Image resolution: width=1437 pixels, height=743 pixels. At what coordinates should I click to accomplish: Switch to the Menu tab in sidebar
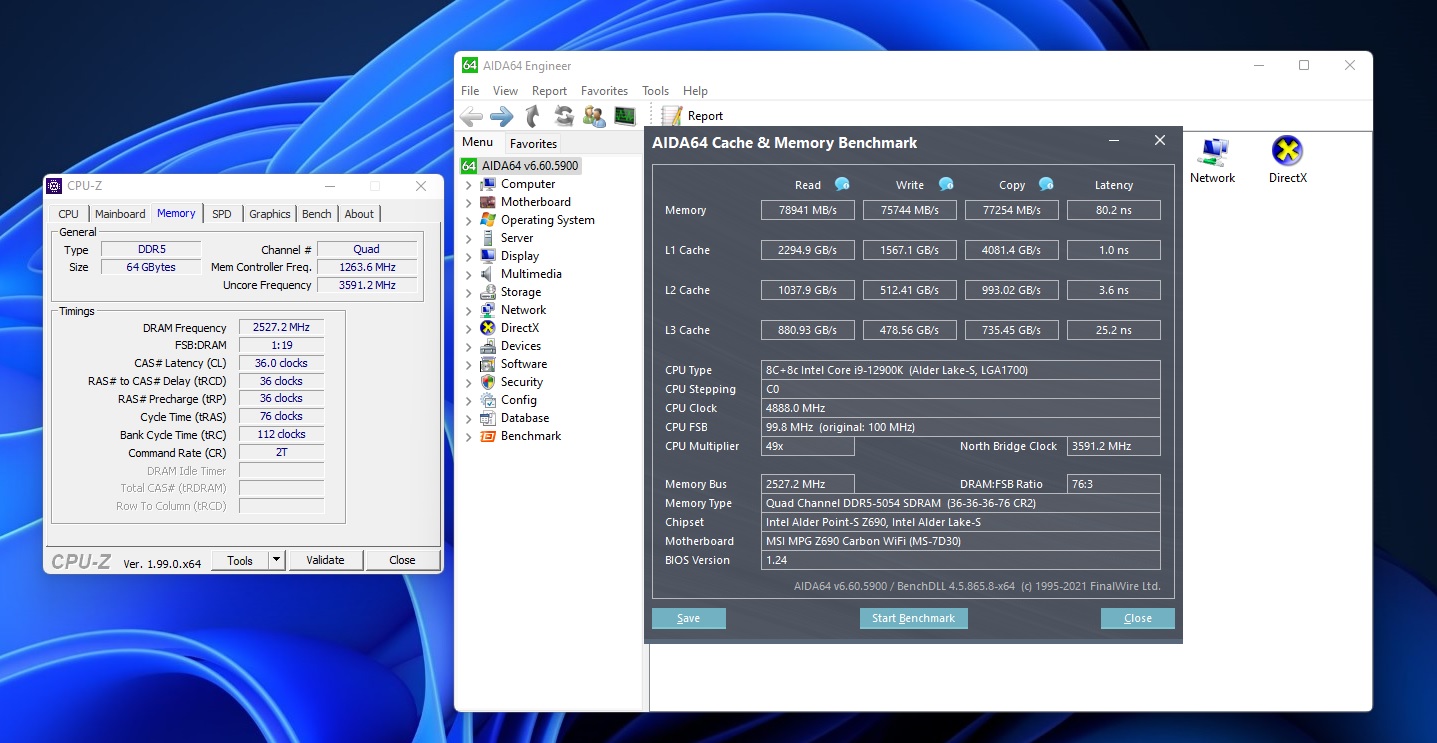point(477,143)
